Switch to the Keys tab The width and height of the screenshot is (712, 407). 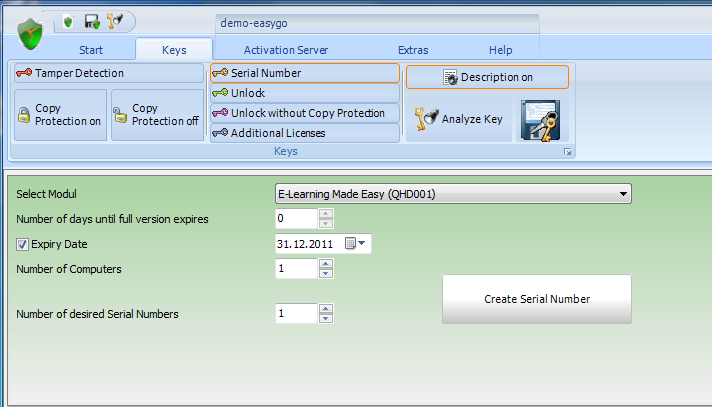(x=174, y=50)
